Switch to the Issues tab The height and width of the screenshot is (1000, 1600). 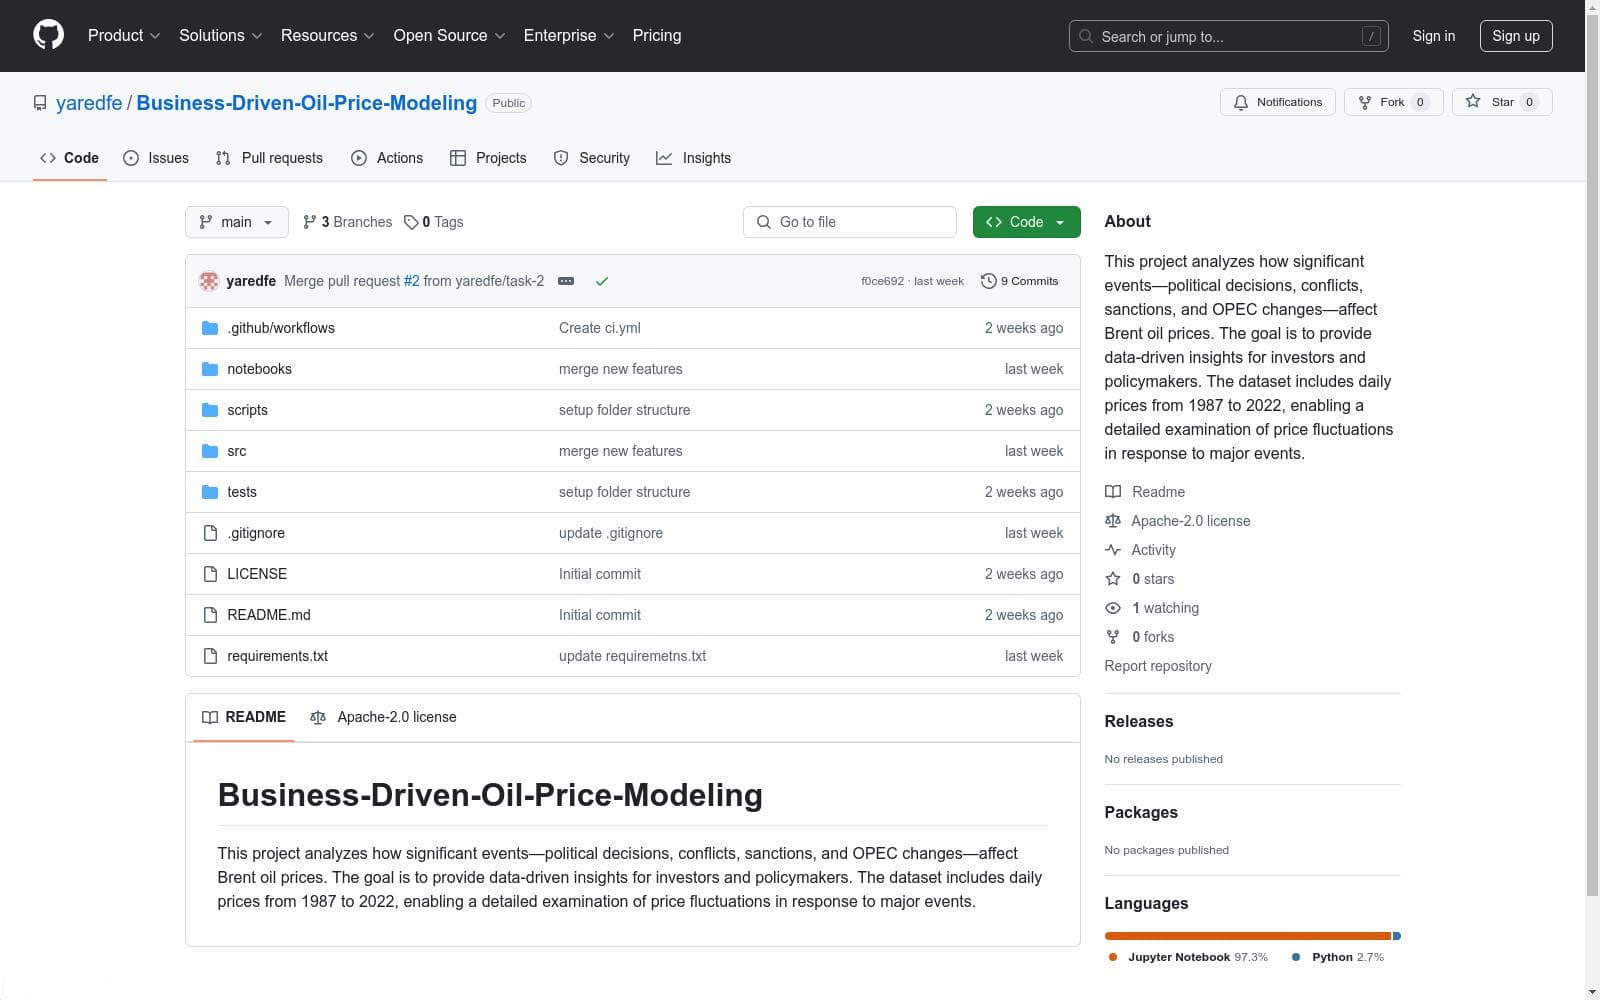(156, 158)
